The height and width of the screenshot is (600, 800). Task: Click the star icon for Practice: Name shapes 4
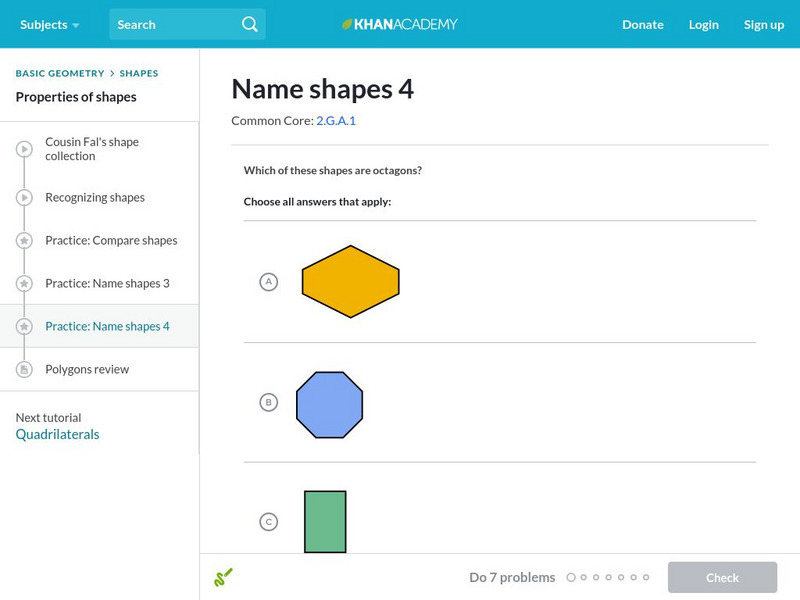(23, 326)
